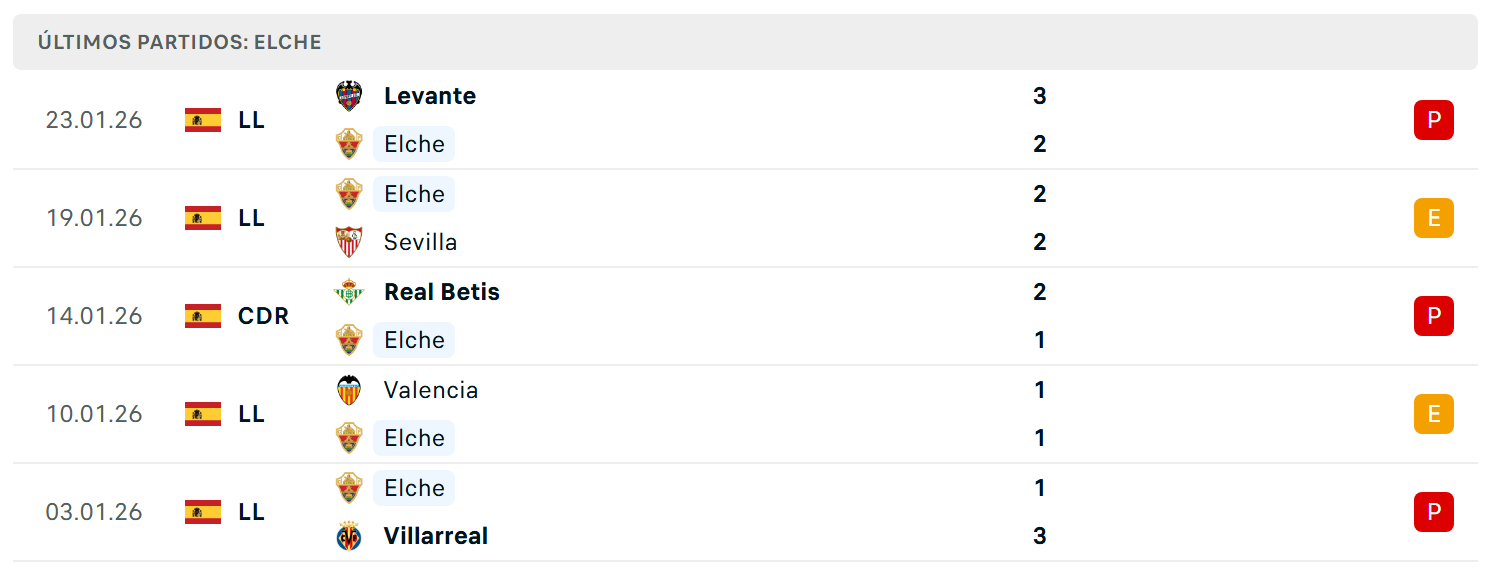Select LL label on 19.01.26 row

tap(252, 218)
